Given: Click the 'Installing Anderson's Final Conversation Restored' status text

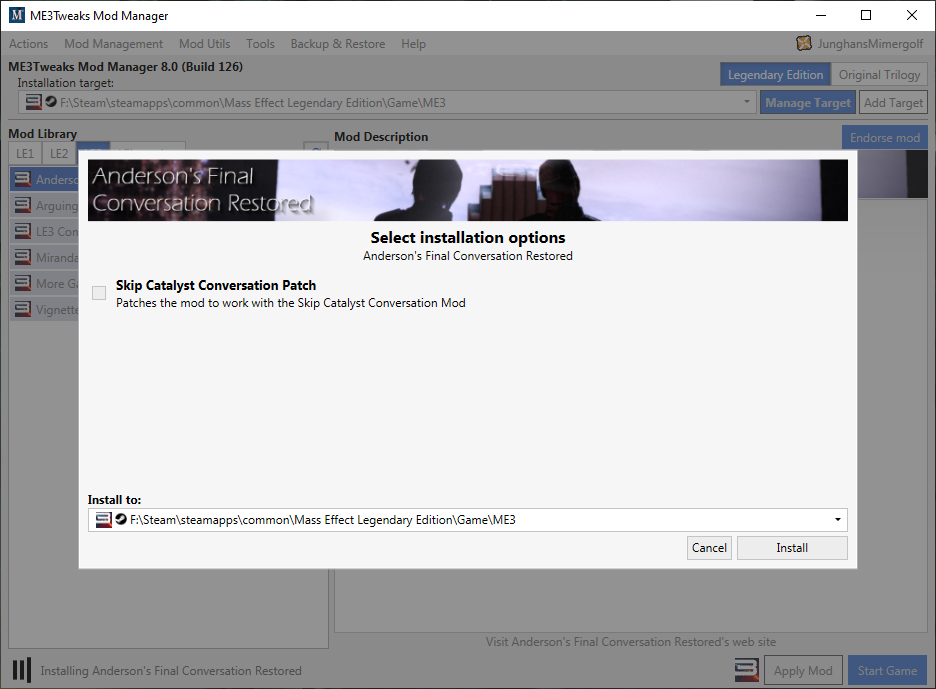Looking at the screenshot, I should coord(171,670).
